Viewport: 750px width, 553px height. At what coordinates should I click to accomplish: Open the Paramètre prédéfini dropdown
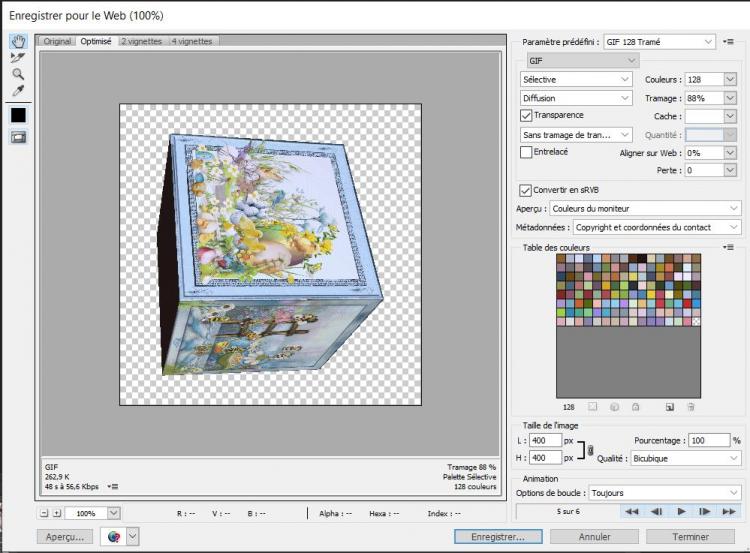click(661, 42)
